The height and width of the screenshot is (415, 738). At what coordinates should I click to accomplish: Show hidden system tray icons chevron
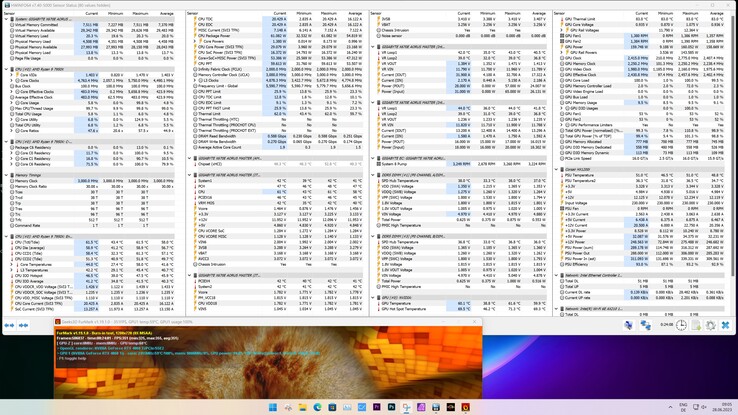pyautogui.click(x=670, y=407)
